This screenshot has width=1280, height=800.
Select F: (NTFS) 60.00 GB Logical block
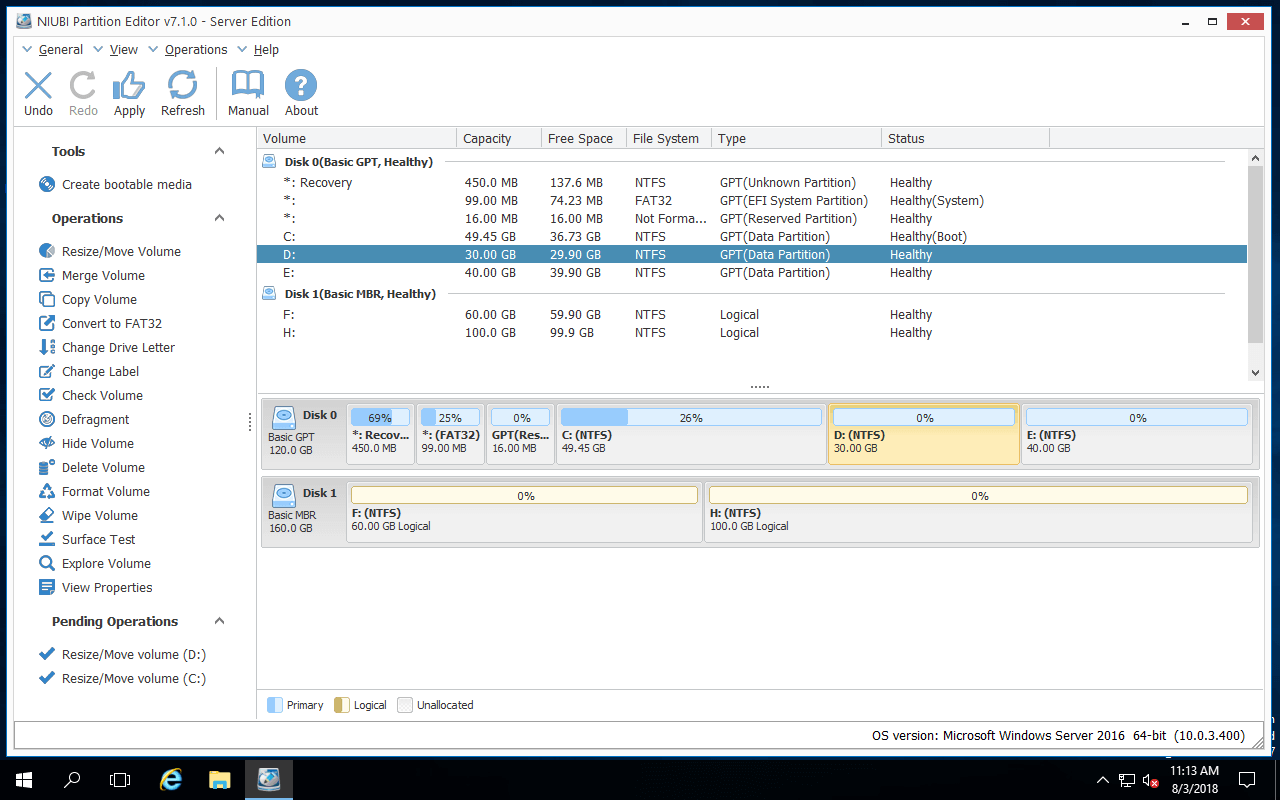pos(525,512)
